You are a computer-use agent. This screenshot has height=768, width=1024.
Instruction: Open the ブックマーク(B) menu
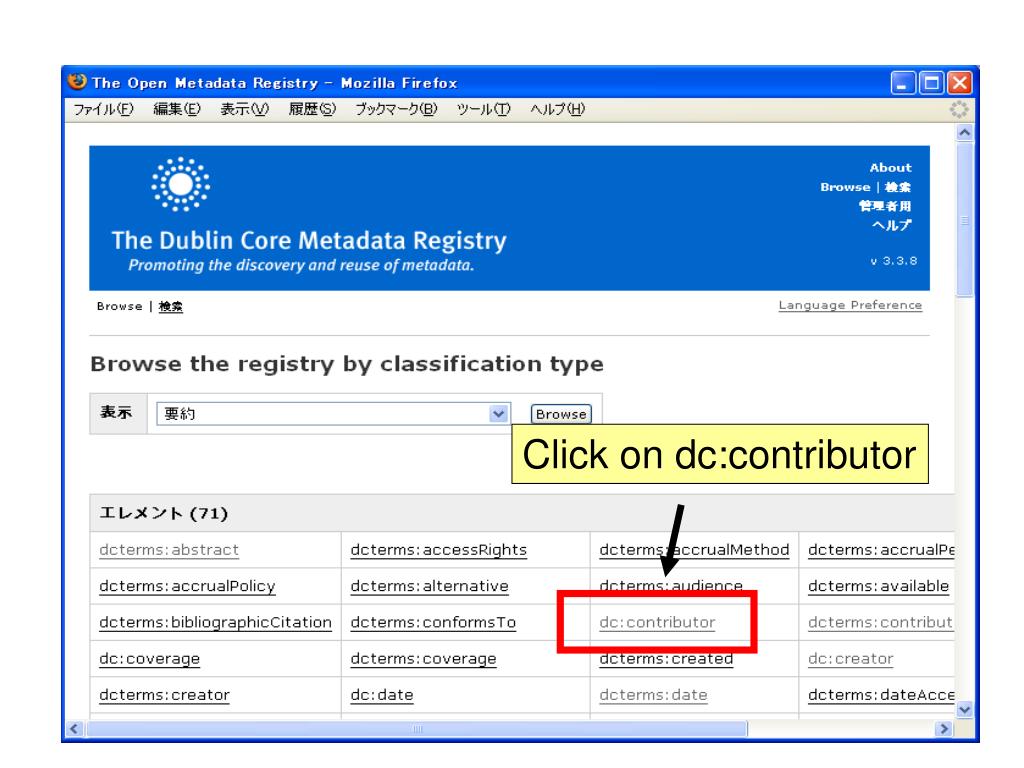tap(396, 109)
